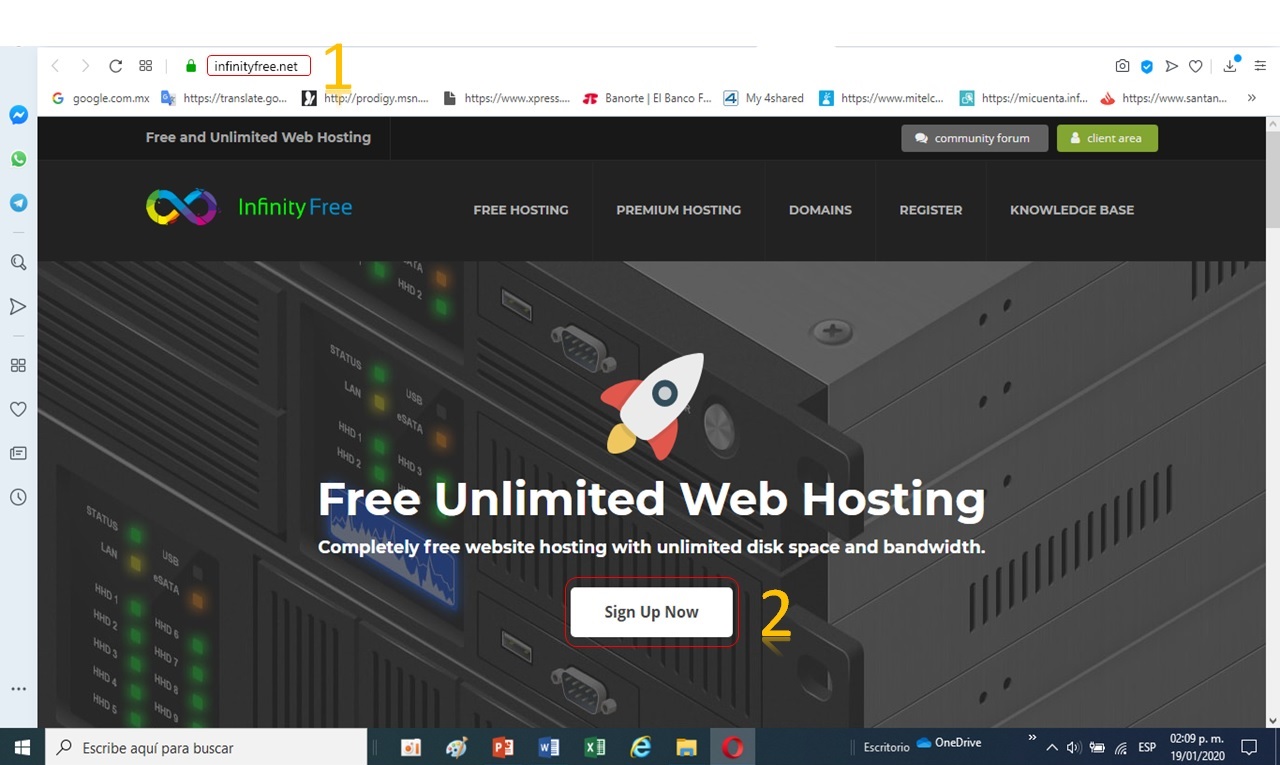Open the Speed Dial grid icon
Viewport: 1280px width, 765px height.
[x=146, y=66]
